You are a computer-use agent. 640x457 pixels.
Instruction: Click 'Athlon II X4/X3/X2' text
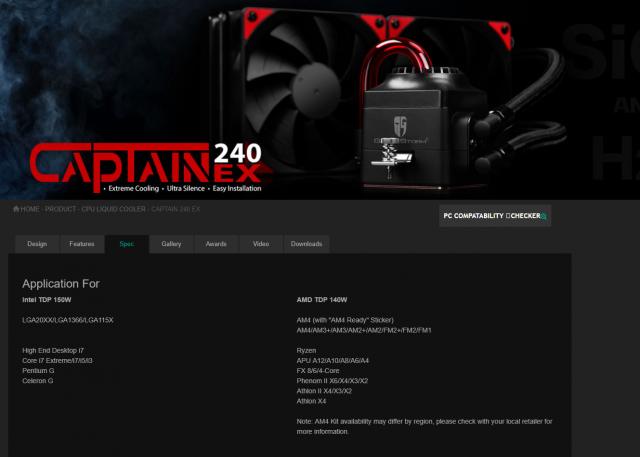click(x=324, y=391)
